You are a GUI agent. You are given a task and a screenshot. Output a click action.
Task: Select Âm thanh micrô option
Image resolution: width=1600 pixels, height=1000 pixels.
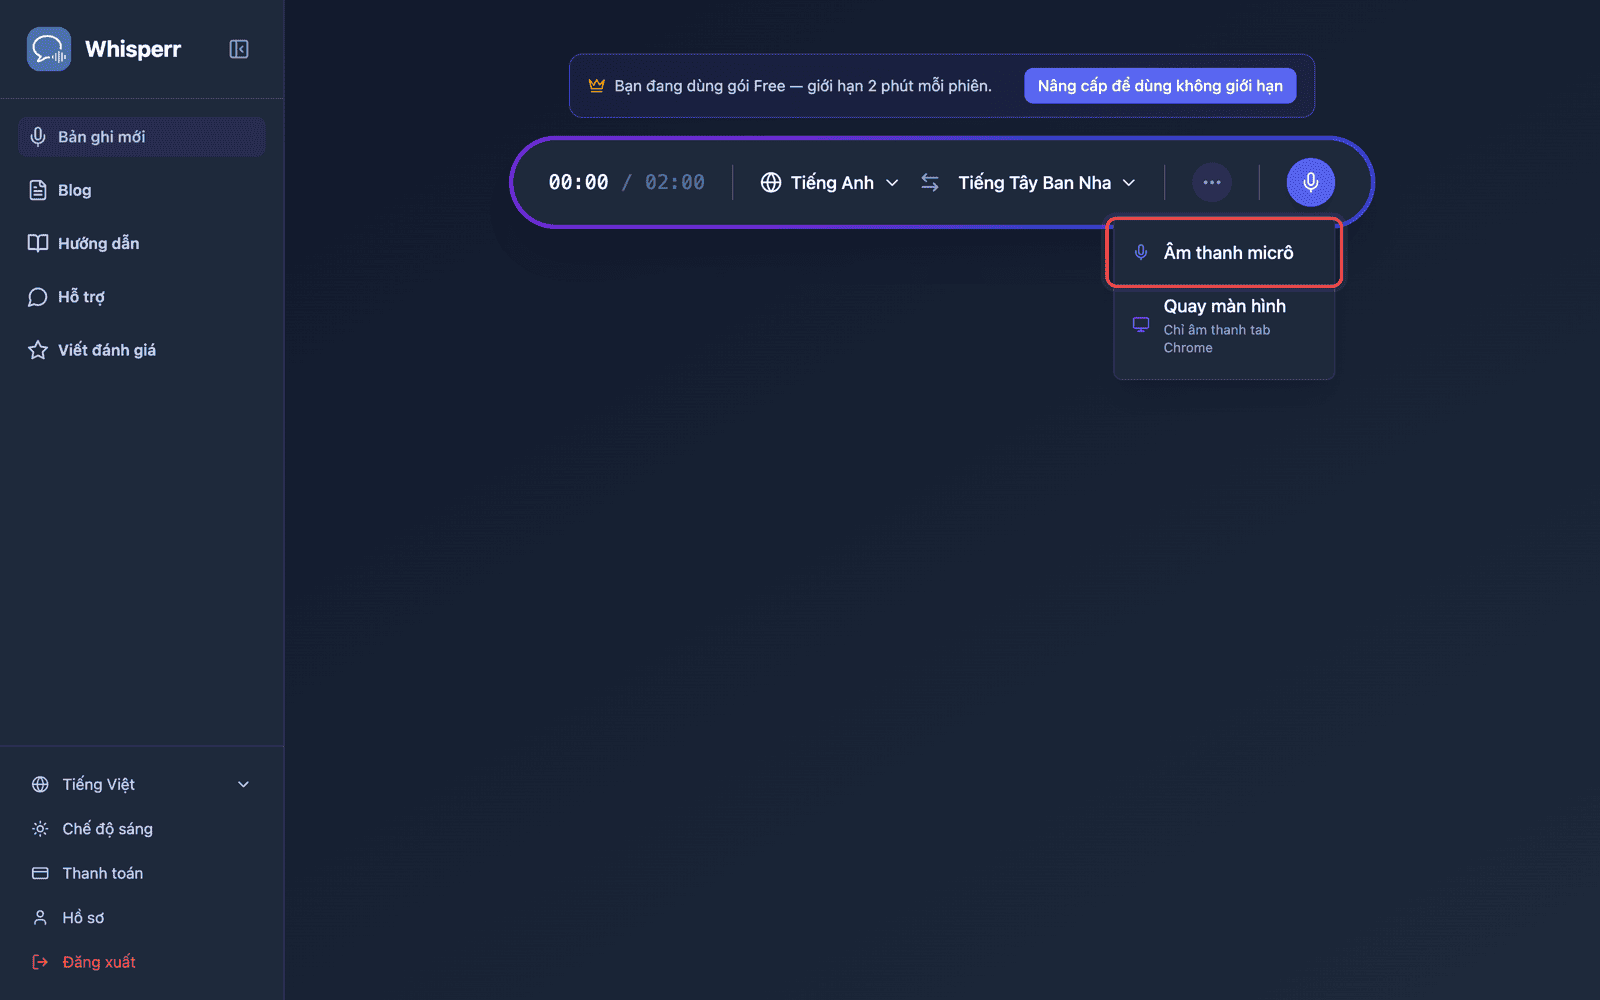(x=1224, y=253)
